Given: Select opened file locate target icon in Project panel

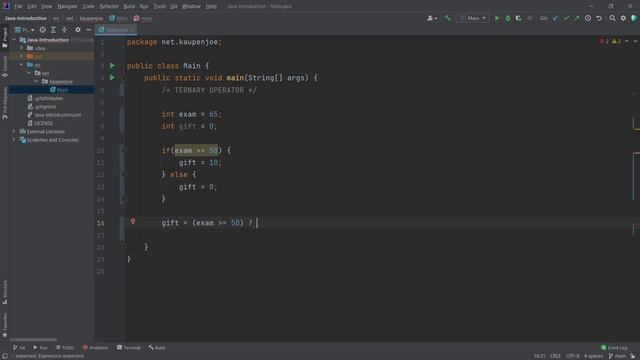Looking at the screenshot, I should 42,30.
